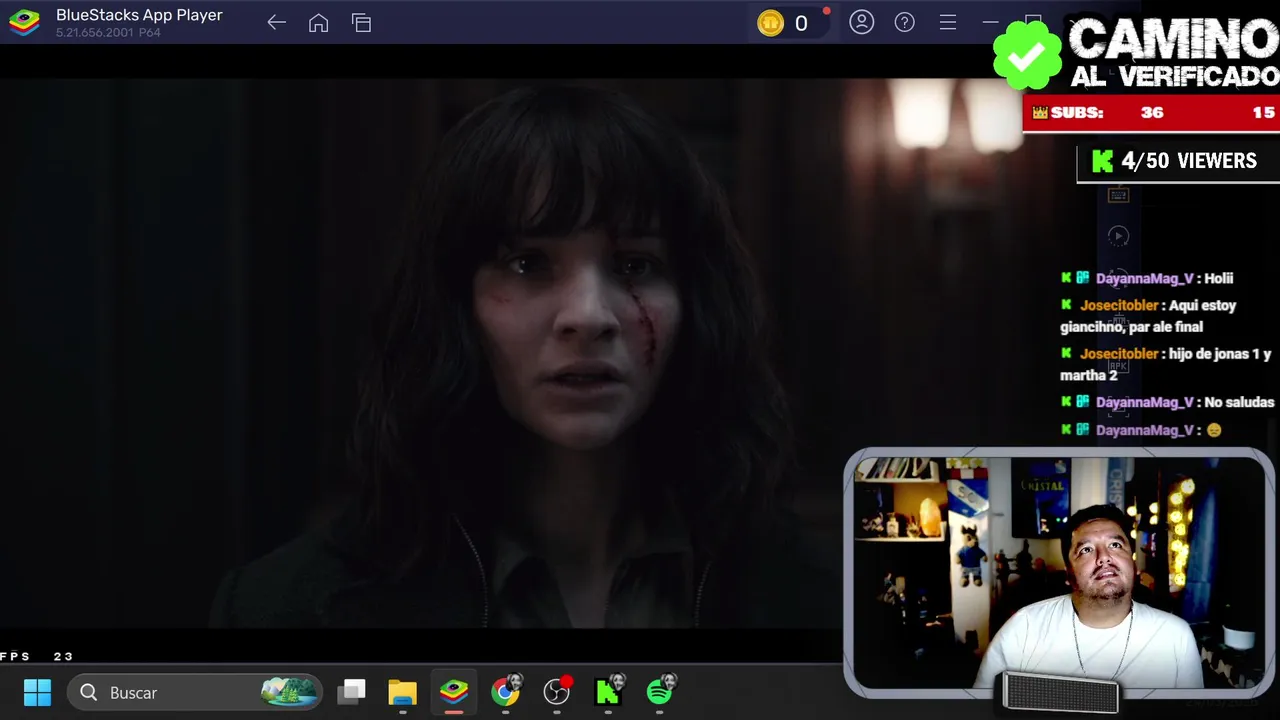The image size is (1280, 720).
Task: Click Josecitobler's "Aqui estoy" chat message
Action: pos(1148,316)
